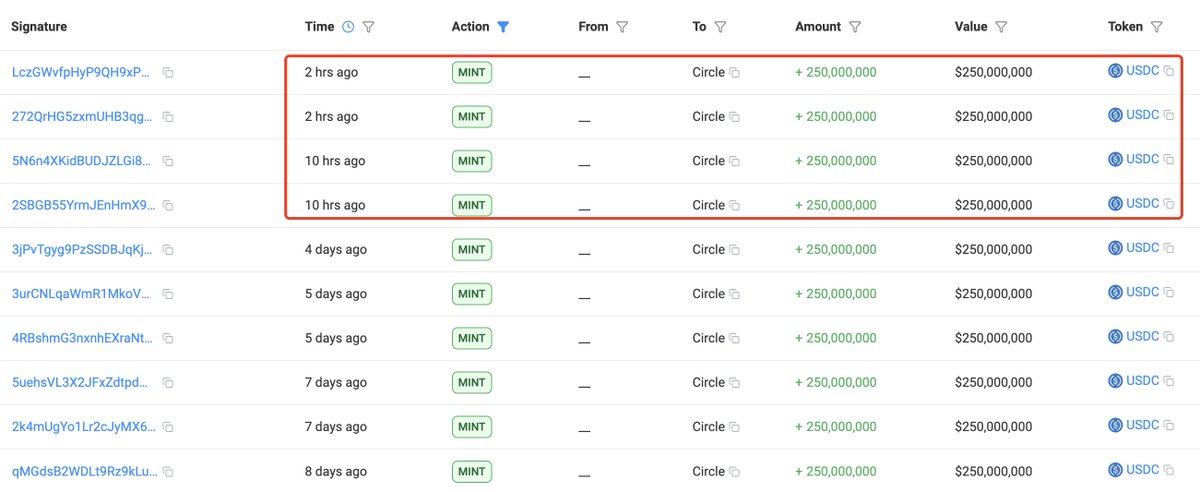Open the Time column filter

368,27
